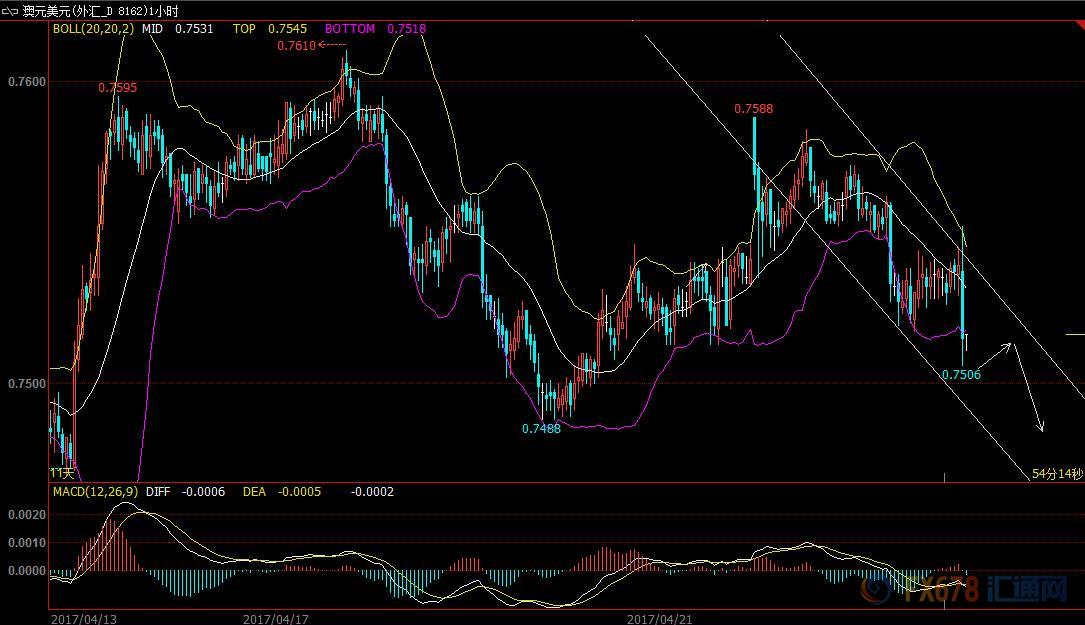Click the 2017/04/21 date marker

click(x=660, y=618)
